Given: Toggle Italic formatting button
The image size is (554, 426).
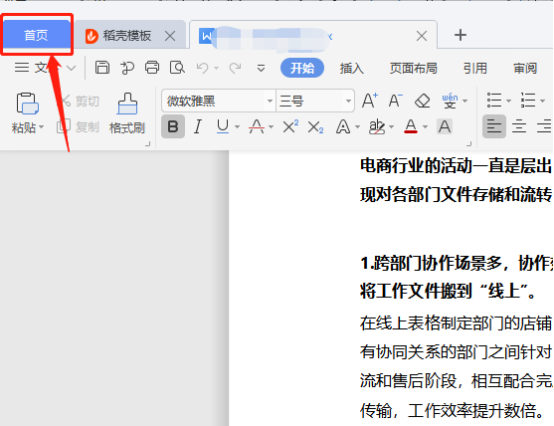Looking at the screenshot, I should pos(198,126).
